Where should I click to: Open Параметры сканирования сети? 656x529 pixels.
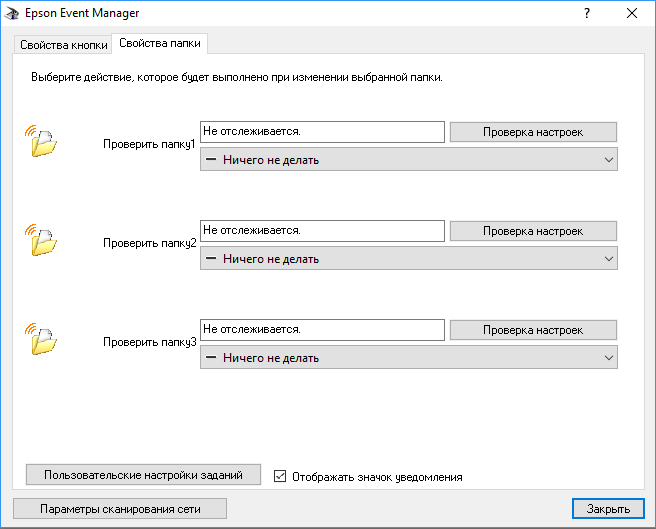(x=120, y=509)
